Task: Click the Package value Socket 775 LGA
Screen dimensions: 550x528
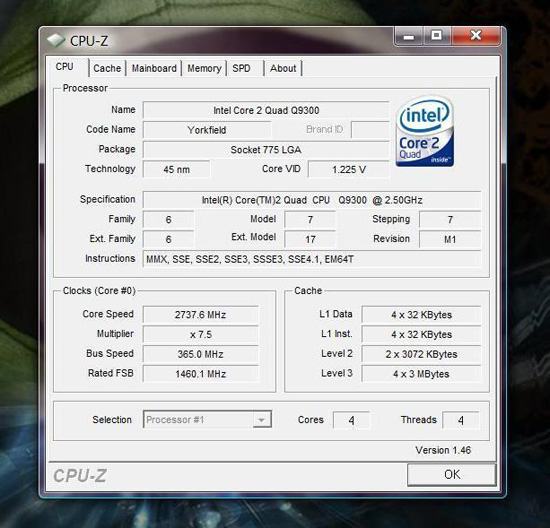Action: (x=266, y=150)
